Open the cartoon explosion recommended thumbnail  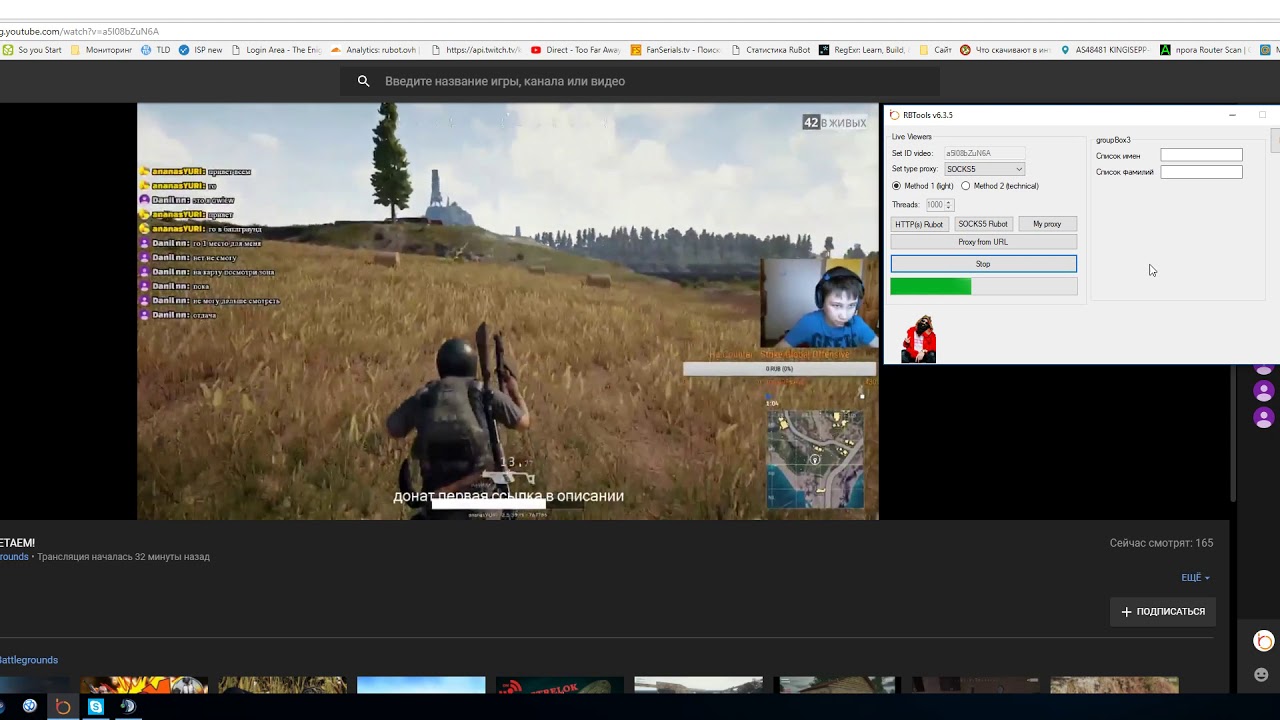(x=144, y=685)
